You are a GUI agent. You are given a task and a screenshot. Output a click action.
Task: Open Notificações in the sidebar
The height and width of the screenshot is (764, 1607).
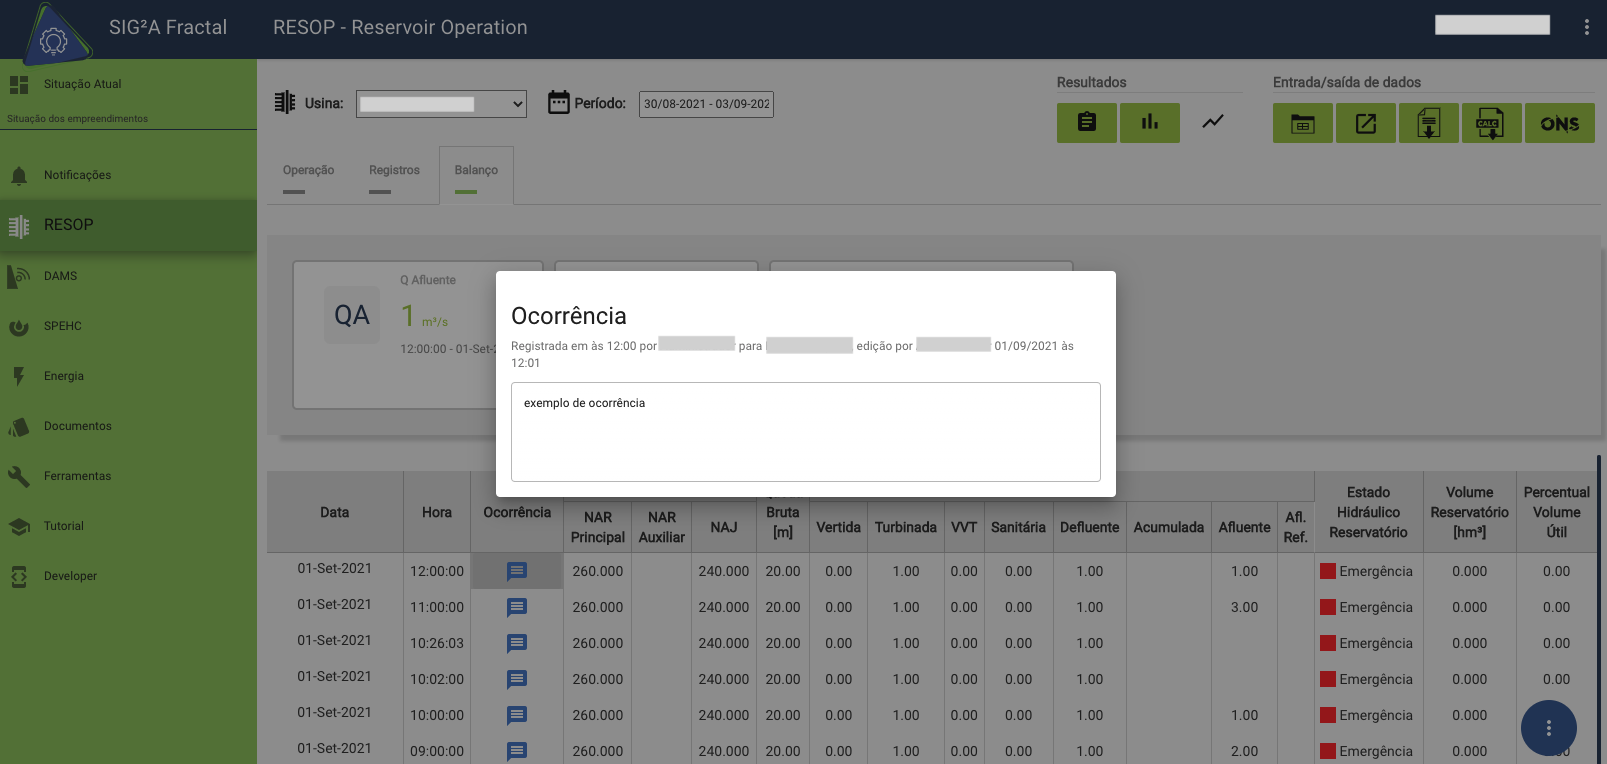coord(77,175)
